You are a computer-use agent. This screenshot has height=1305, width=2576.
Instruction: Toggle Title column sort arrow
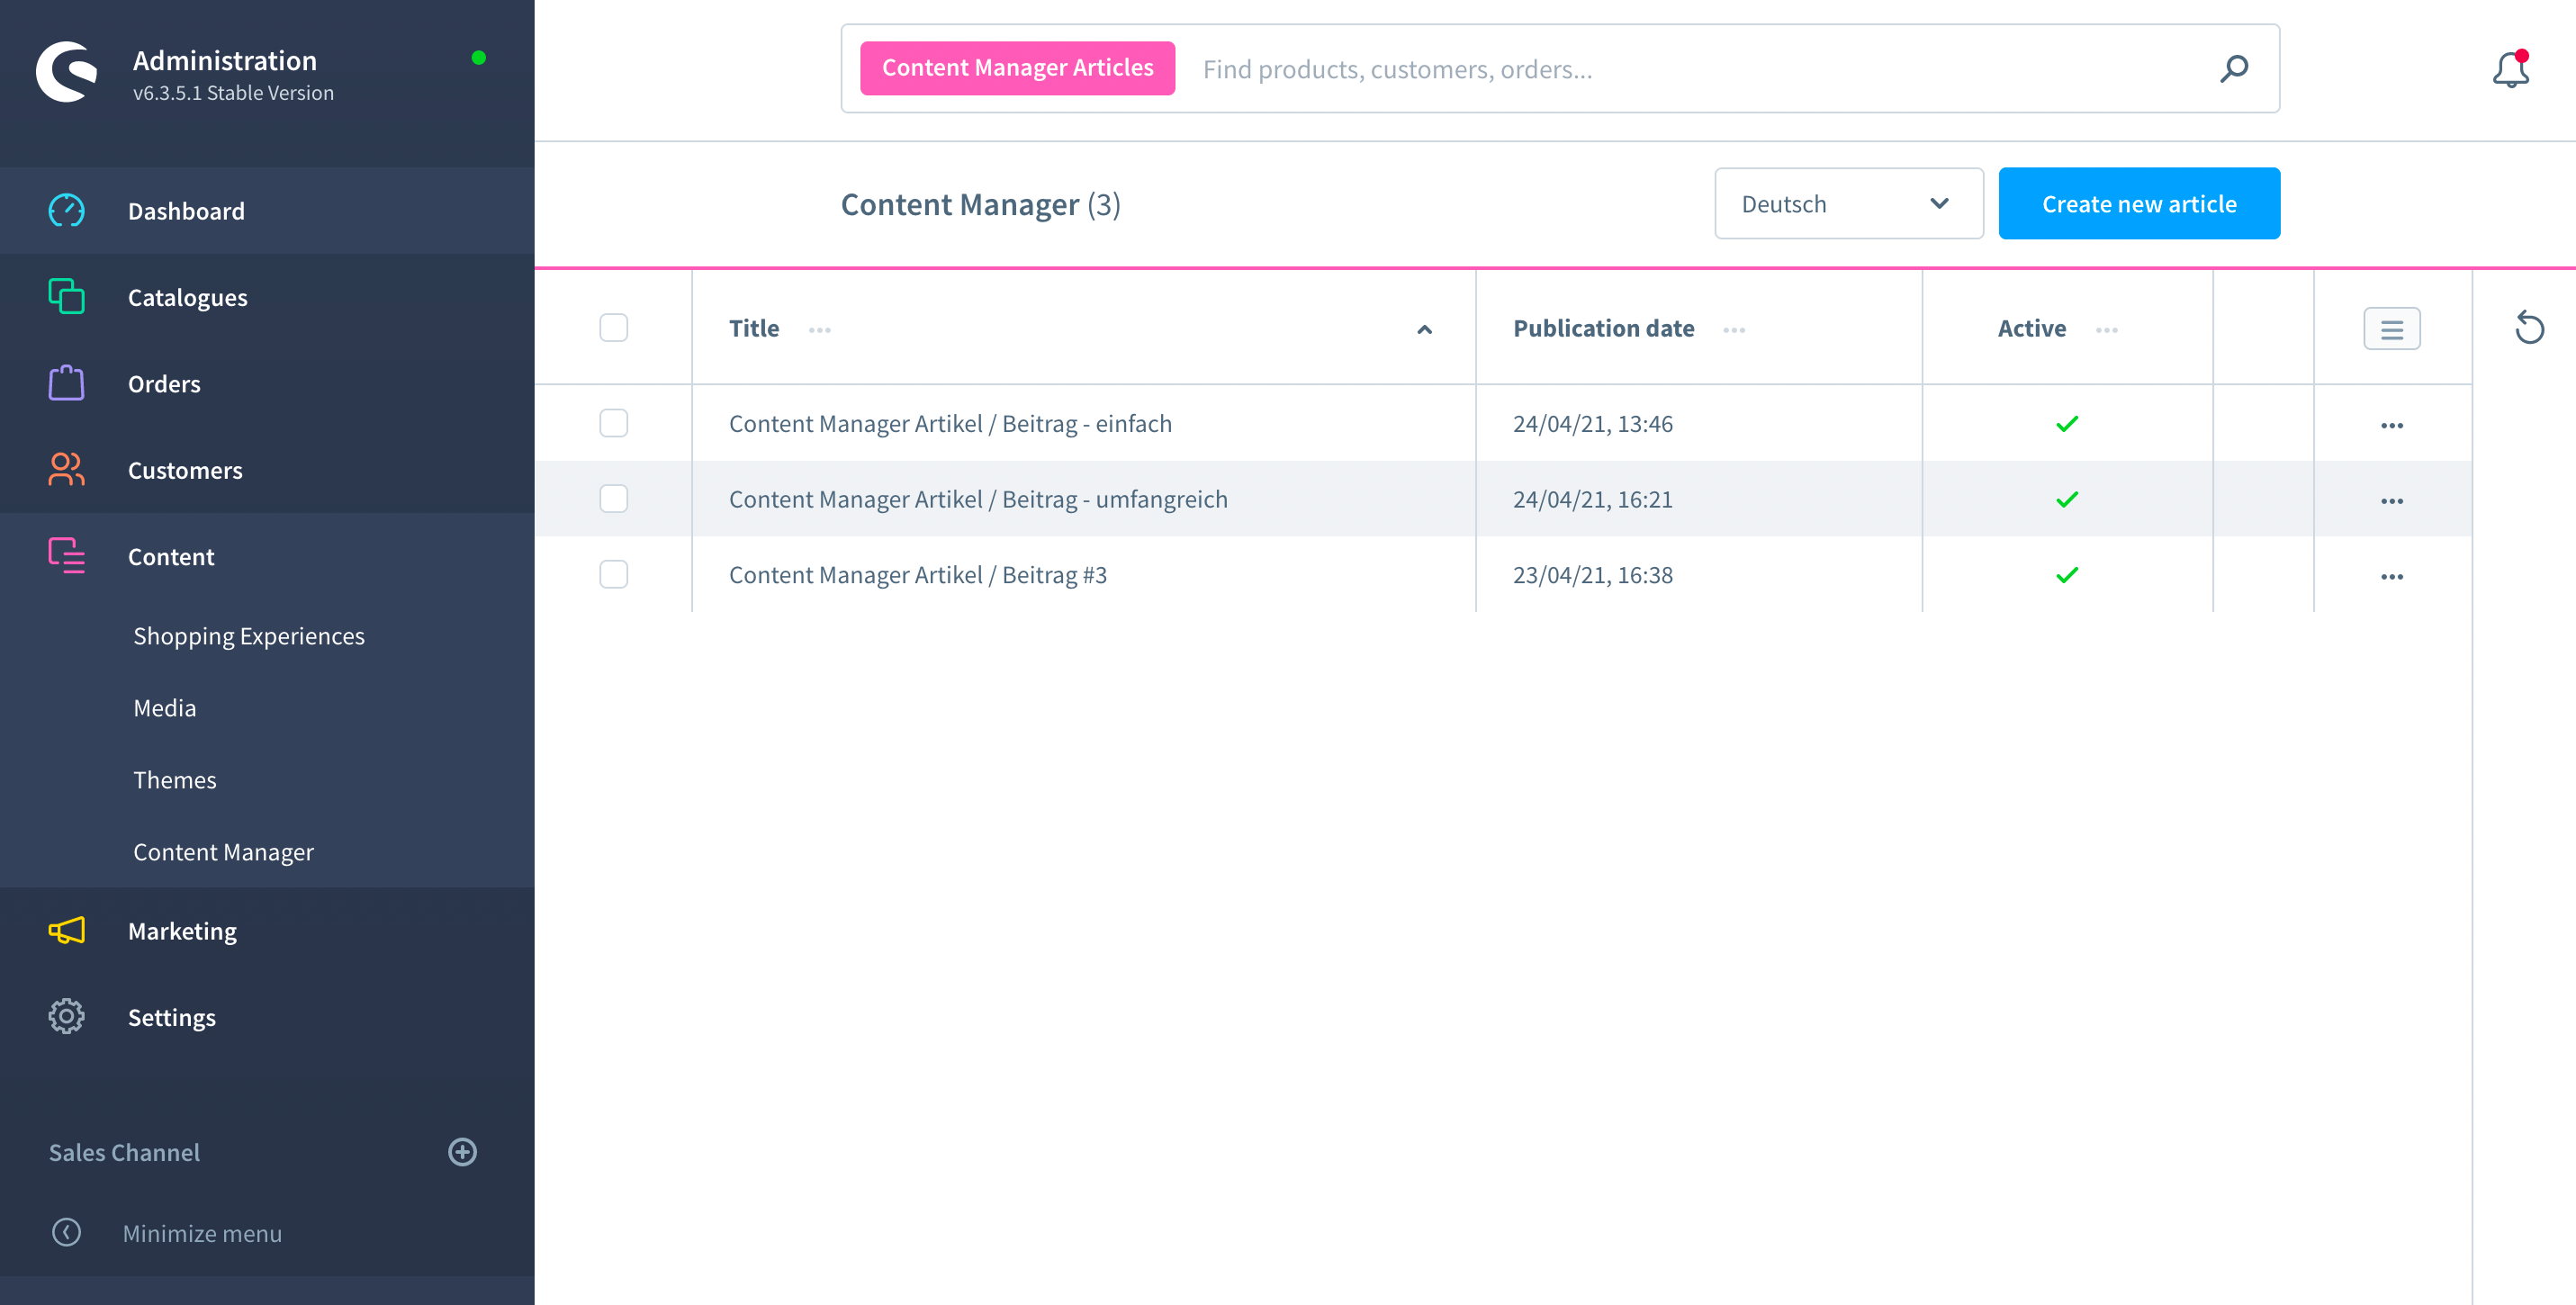click(x=1424, y=329)
